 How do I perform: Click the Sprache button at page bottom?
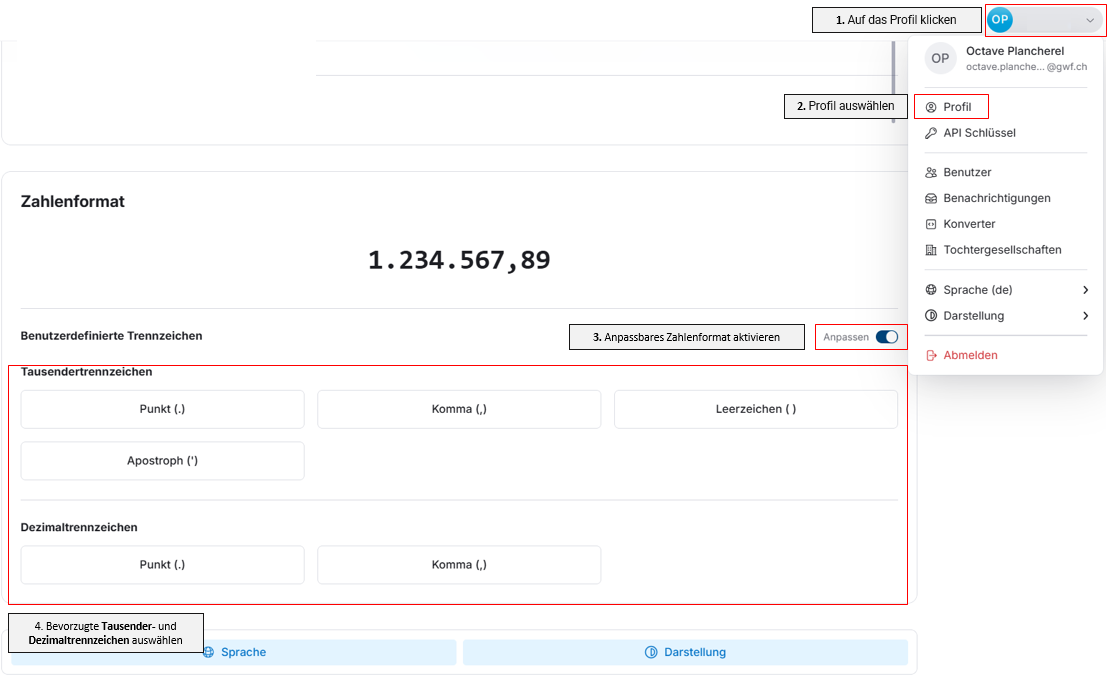click(x=234, y=652)
